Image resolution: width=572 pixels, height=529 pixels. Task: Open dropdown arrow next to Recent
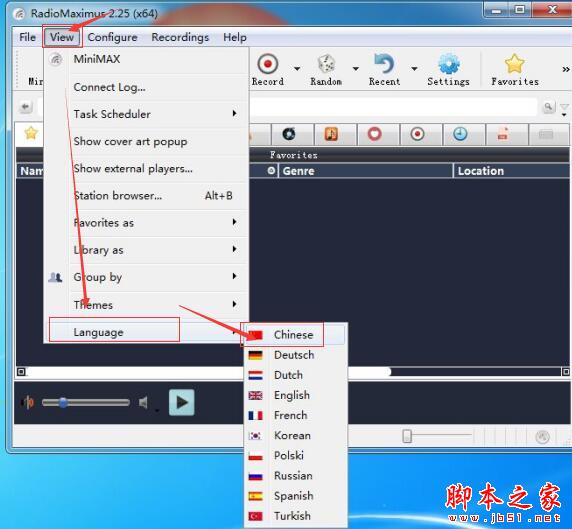(x=414, y=69)
